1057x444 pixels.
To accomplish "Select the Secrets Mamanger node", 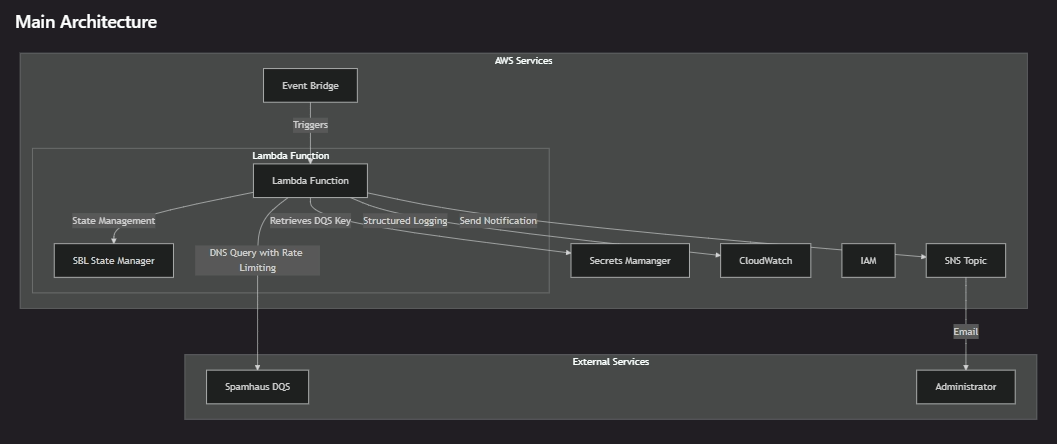I will (630, 261).
